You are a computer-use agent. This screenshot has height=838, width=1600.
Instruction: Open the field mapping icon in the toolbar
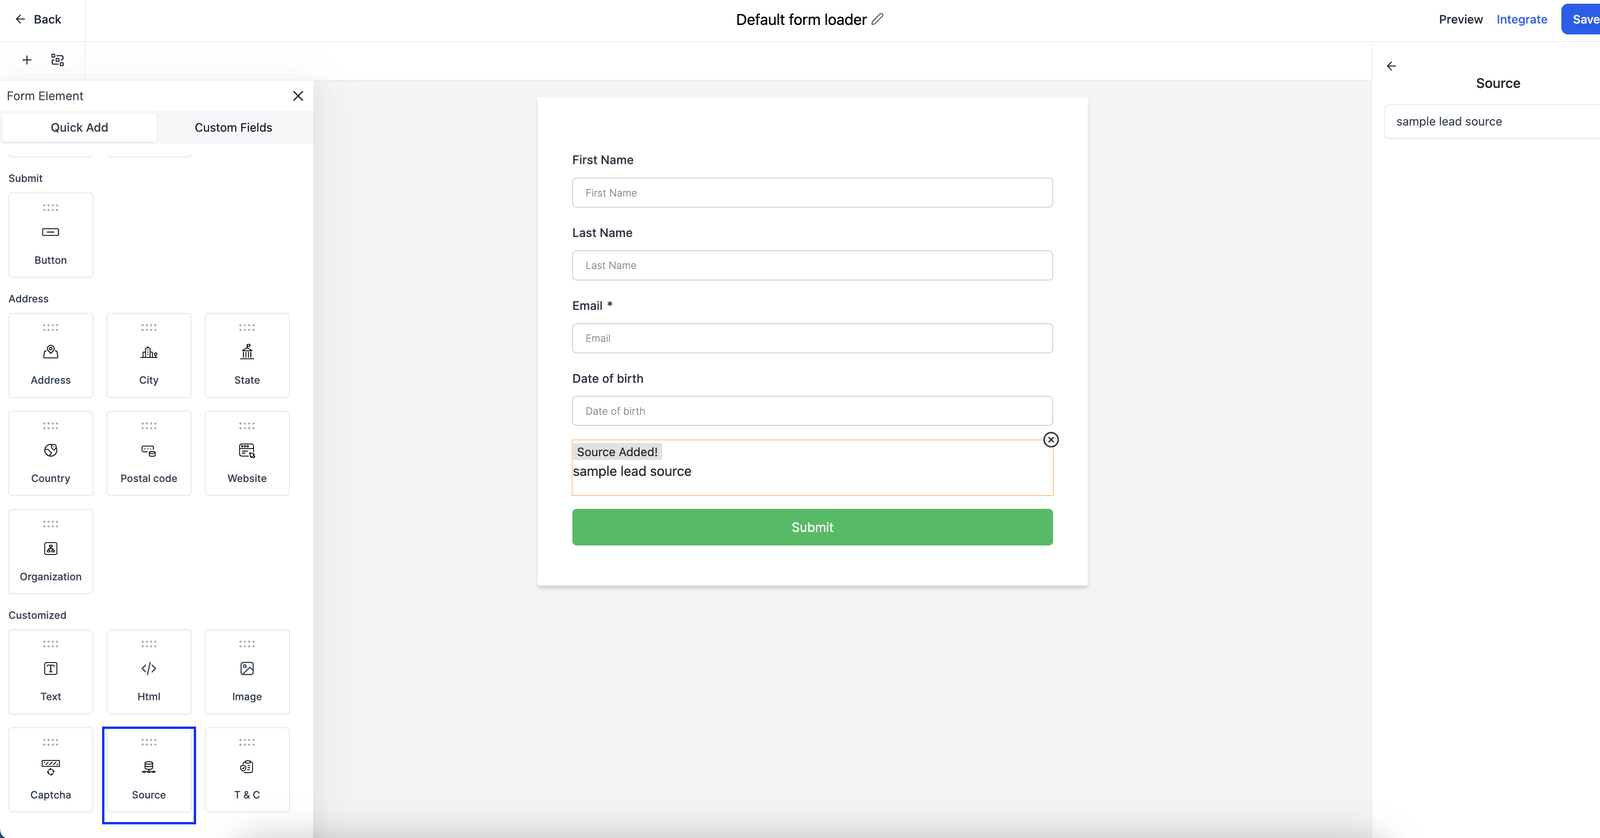(x=57, y=60)
